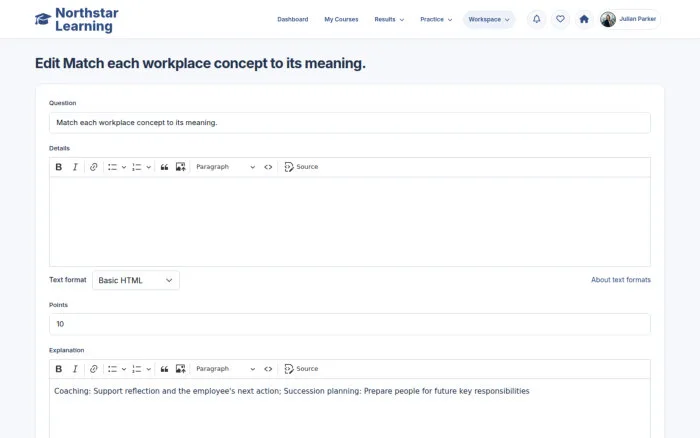Insert bulleted list in Explanation editor
The image size is (700, 438).
click(x=112, y=369)
